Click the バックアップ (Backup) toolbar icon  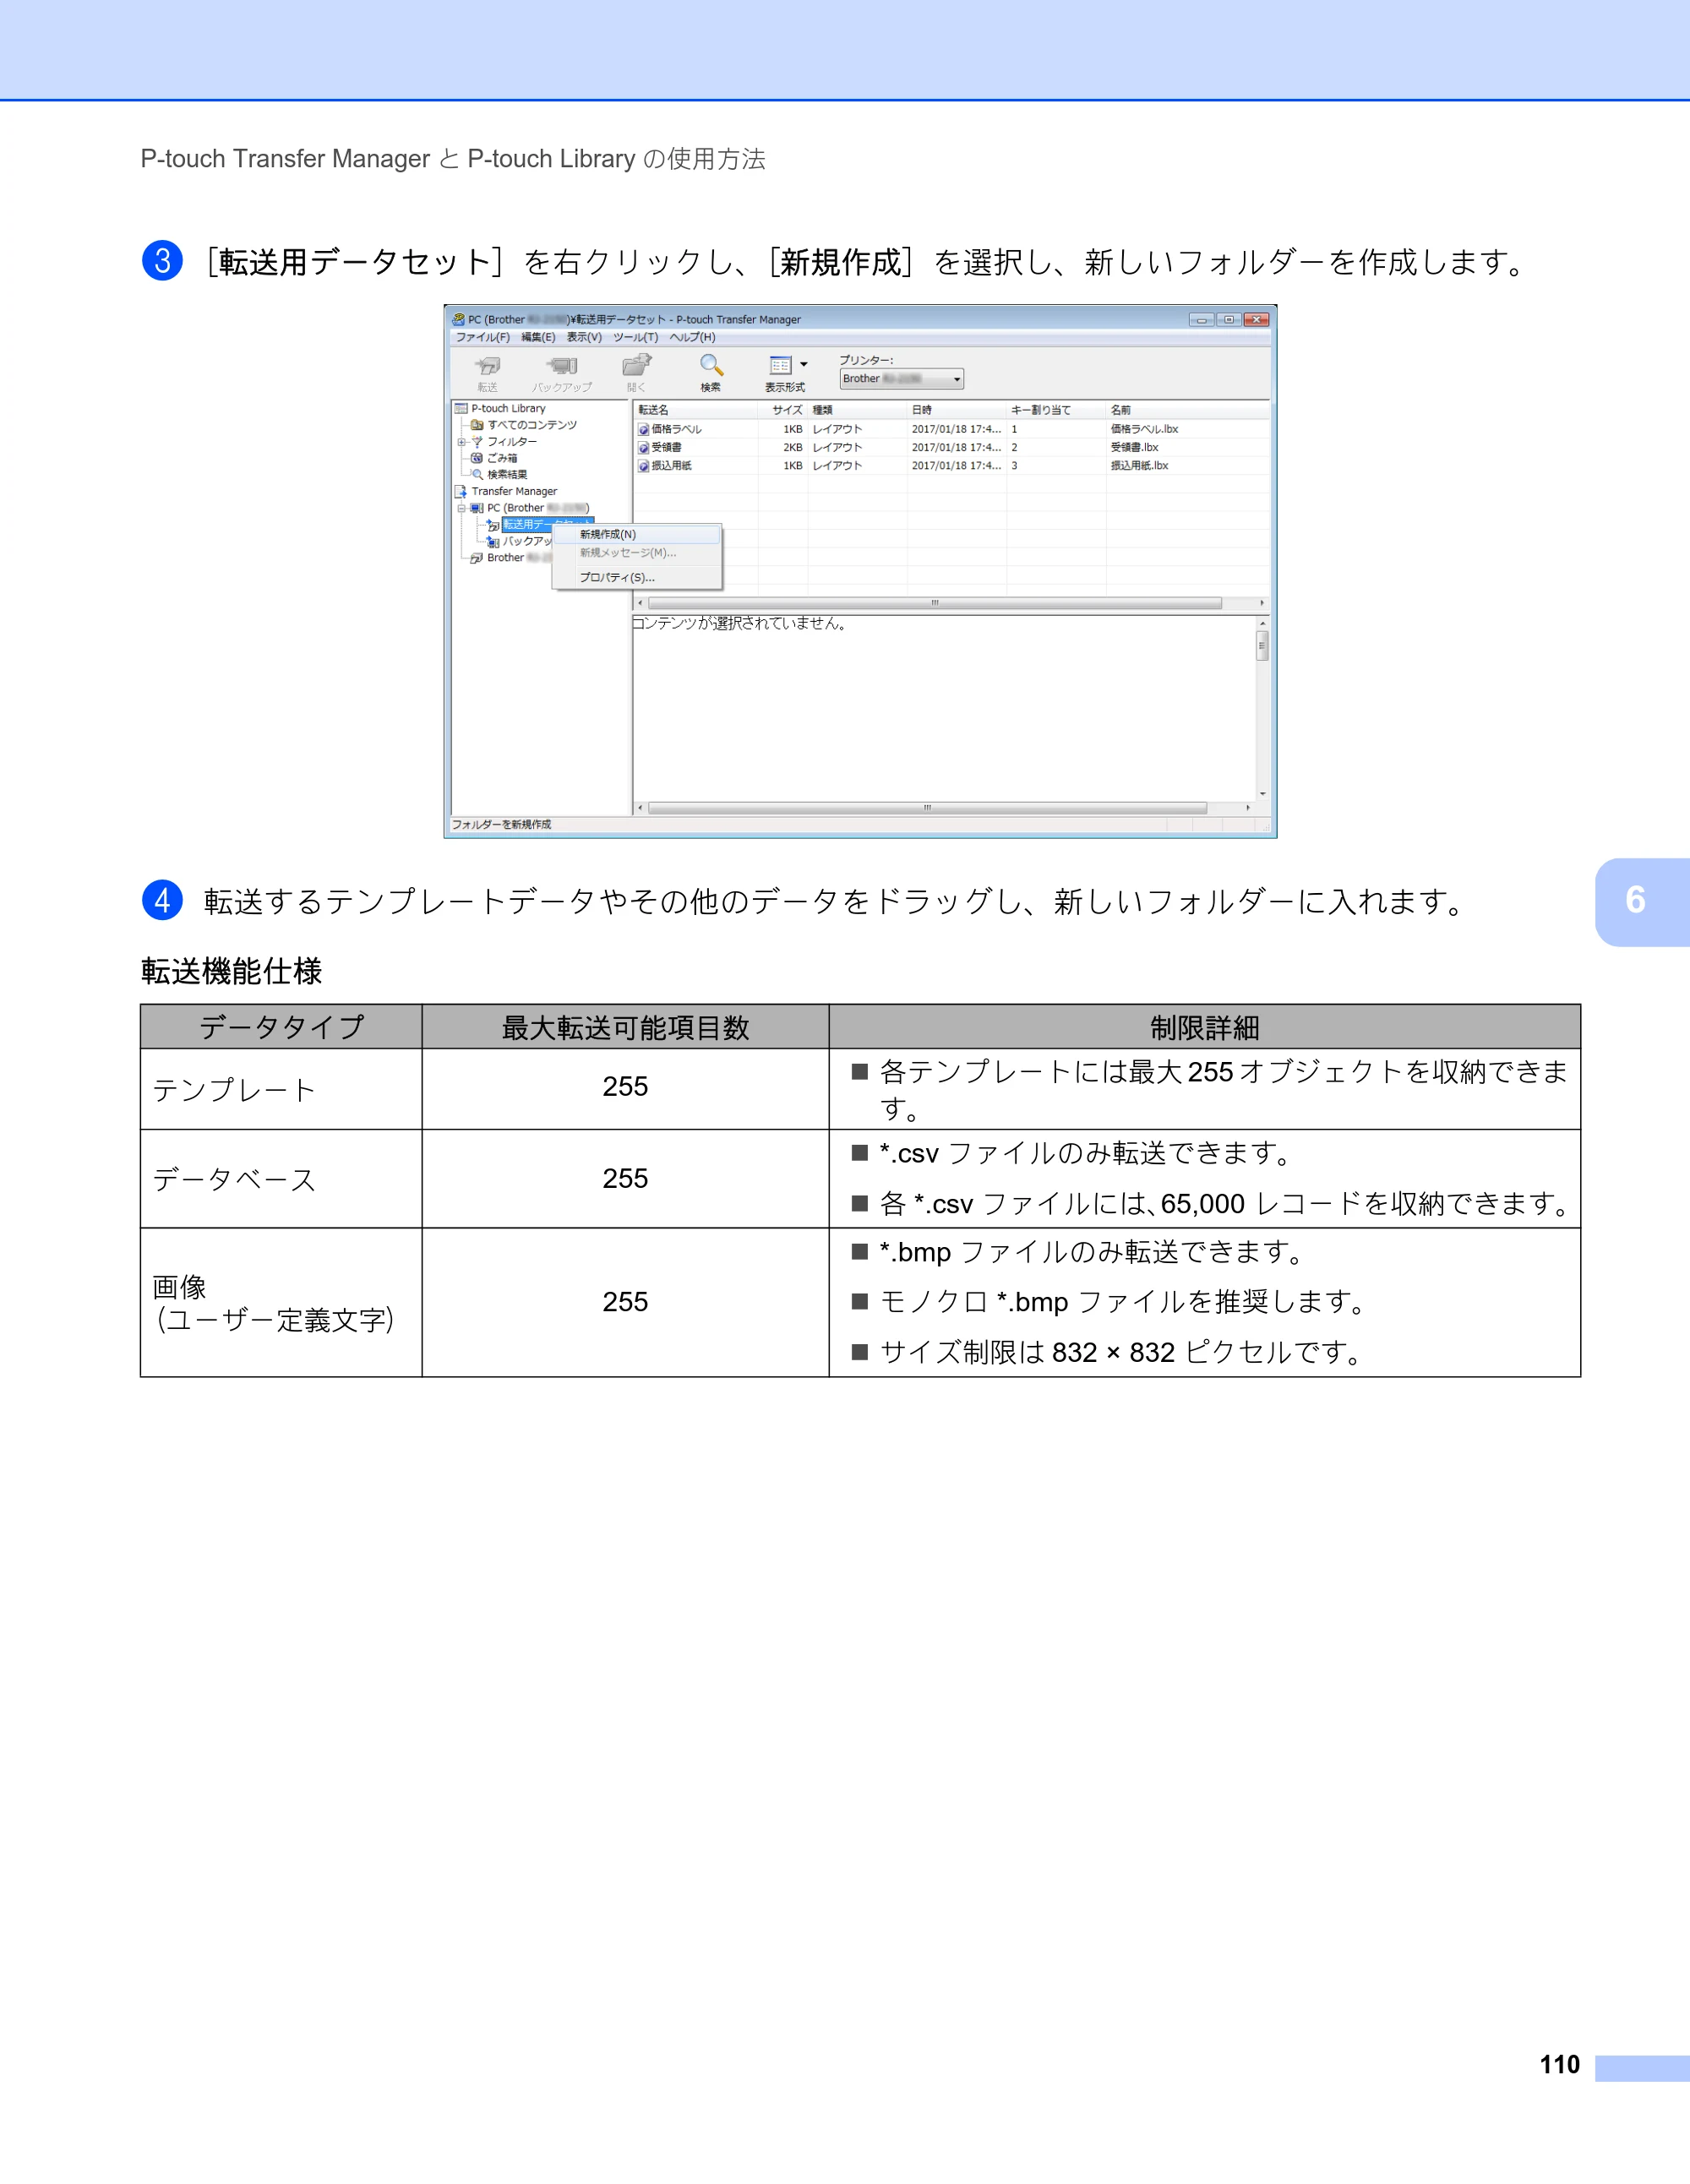[x=562, y=366]
